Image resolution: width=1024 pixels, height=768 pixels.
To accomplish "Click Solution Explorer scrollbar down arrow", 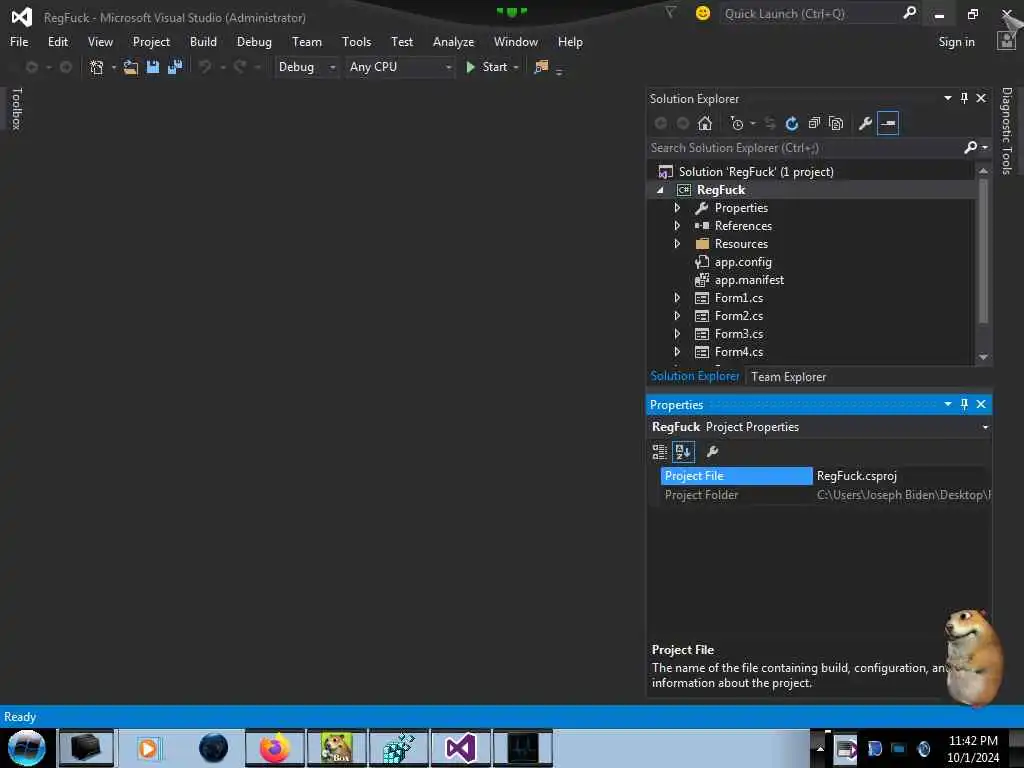I will click(x=983, y=357).
